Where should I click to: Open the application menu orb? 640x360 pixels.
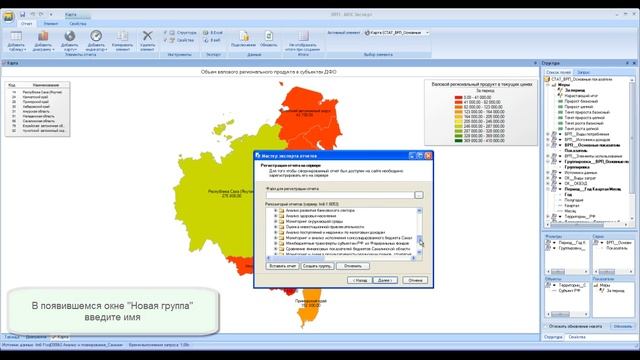click(x=8, y=16)
